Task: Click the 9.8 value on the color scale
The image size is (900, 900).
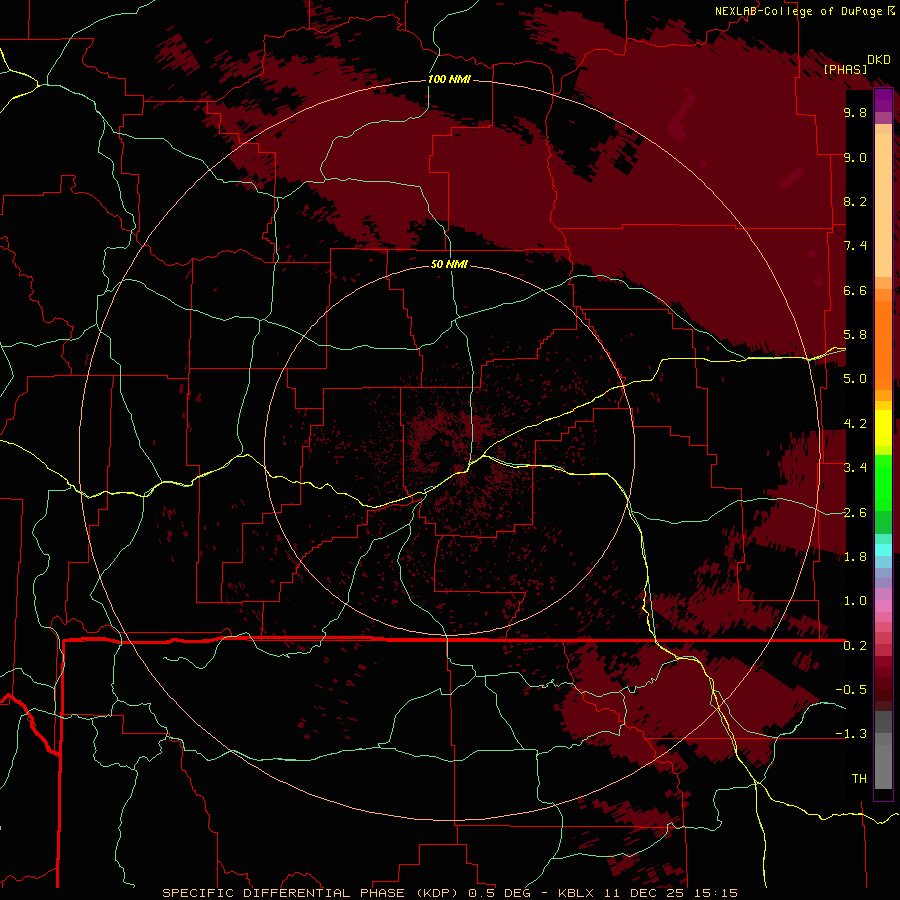Action: coord(855,112)
